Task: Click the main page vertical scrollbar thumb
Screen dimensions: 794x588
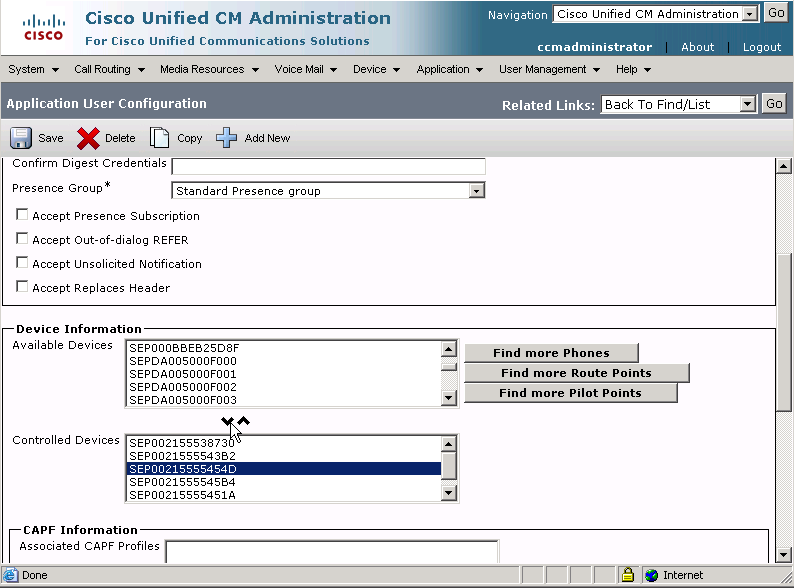Action: pyautogui.click(x=783, y=331)
